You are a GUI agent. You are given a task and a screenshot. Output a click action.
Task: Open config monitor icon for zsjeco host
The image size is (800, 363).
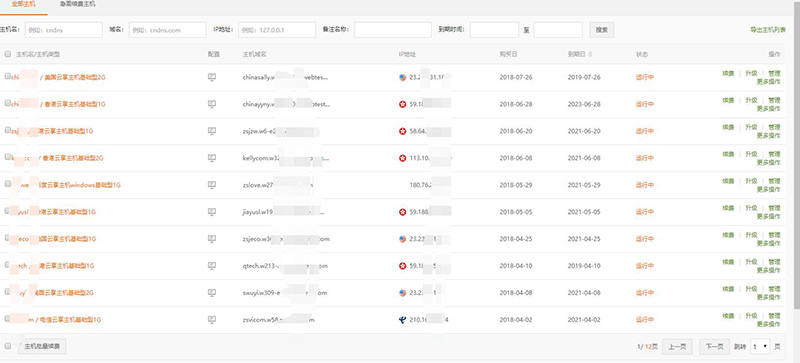(212, 239)
